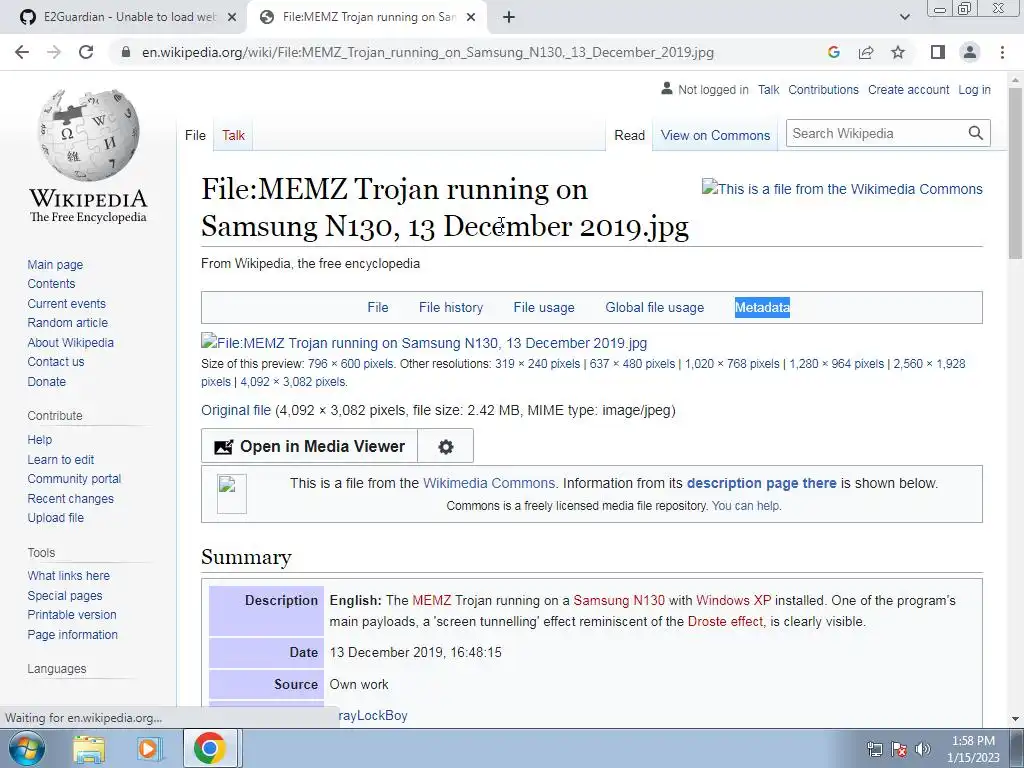1024x768 pixels.
Task: Bookmark this page with the star icon
Action: point(898,52)
